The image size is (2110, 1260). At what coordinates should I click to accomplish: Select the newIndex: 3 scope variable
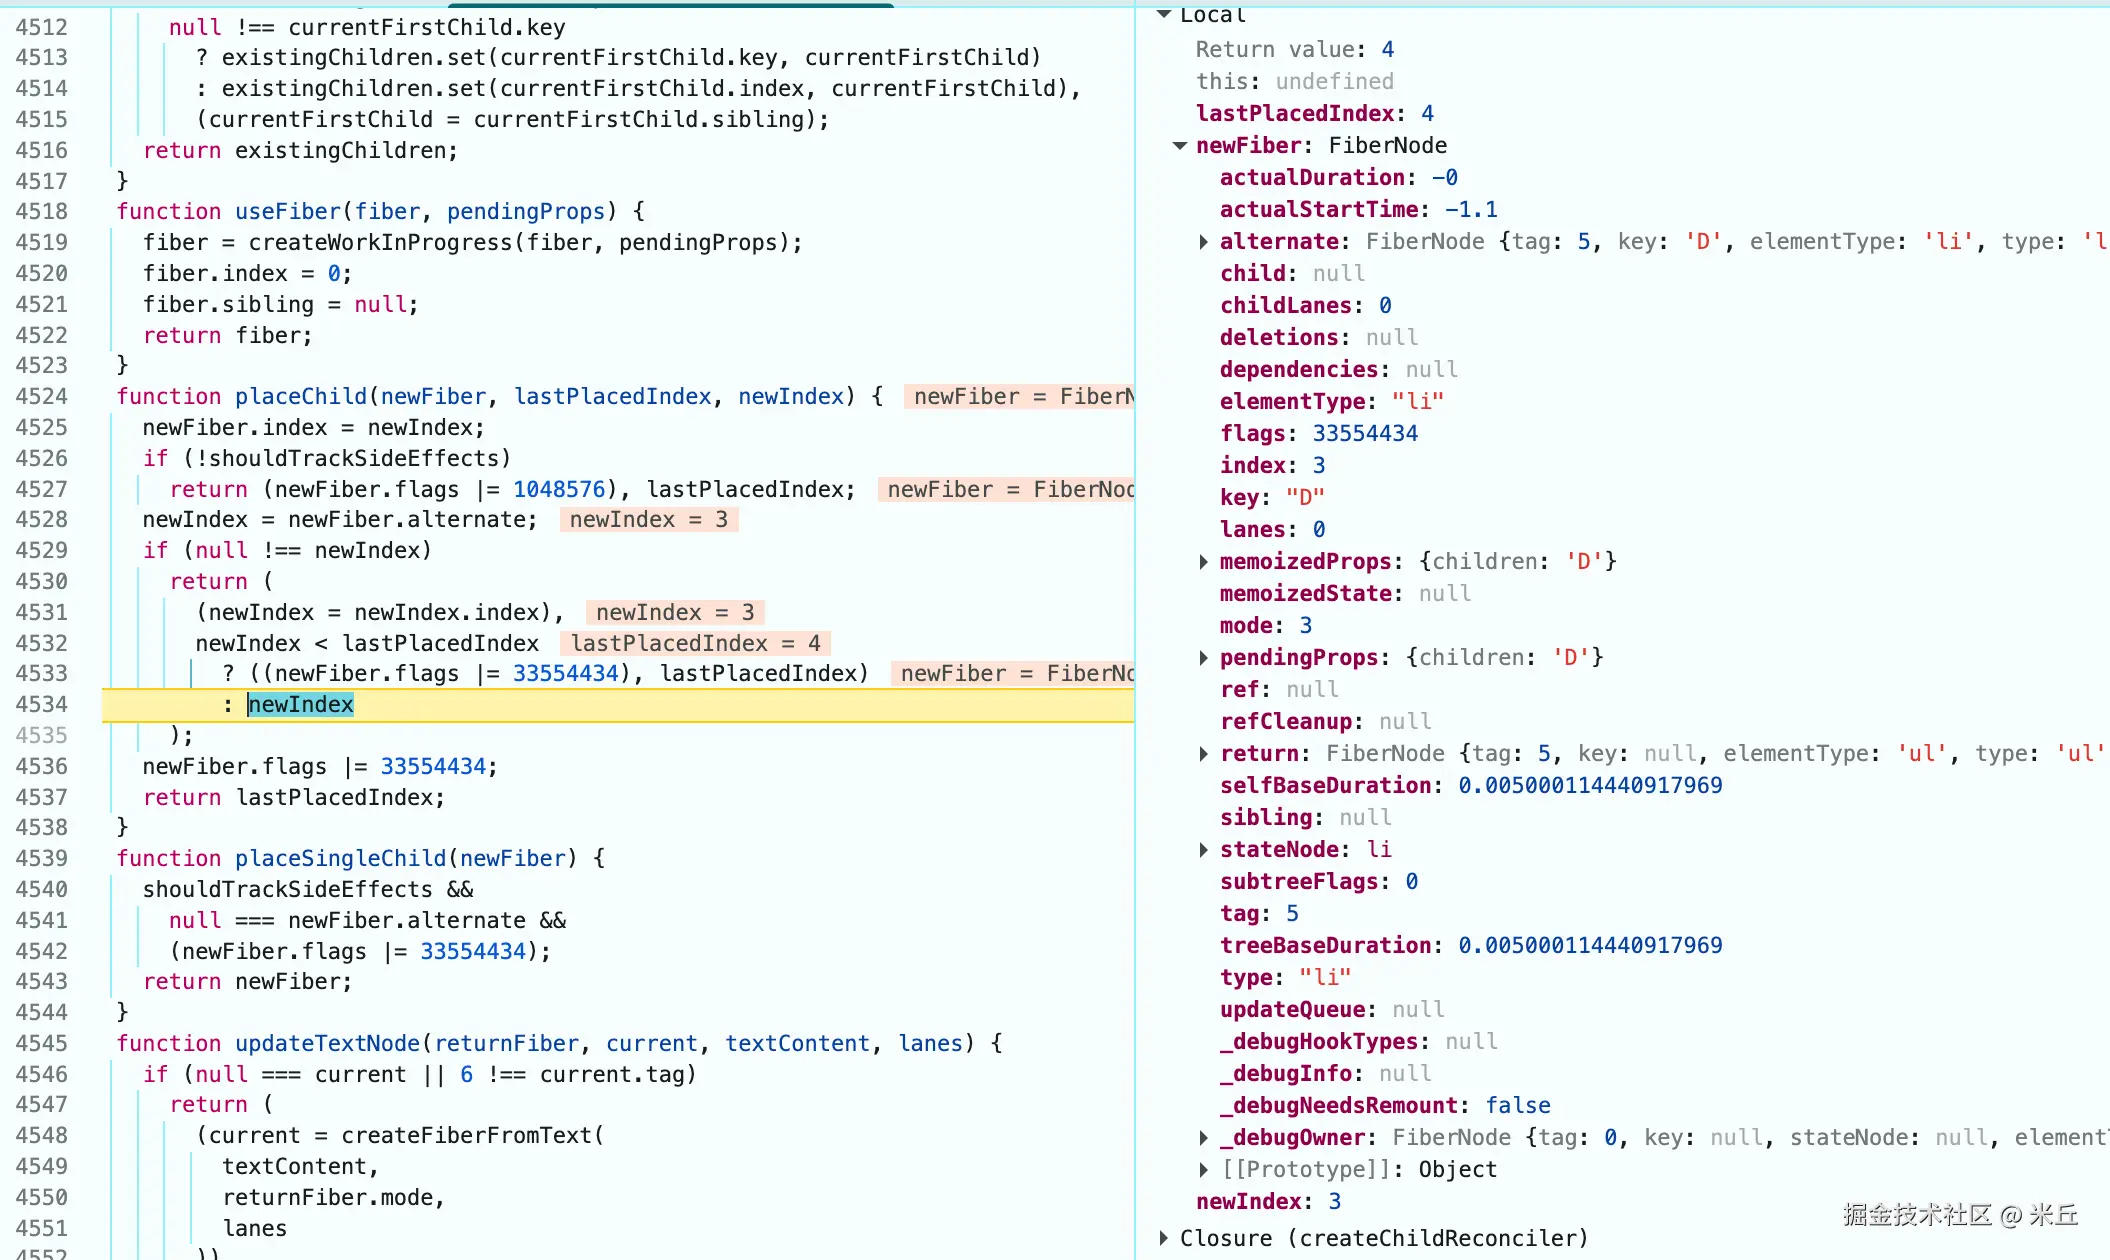(1269, 1202)
